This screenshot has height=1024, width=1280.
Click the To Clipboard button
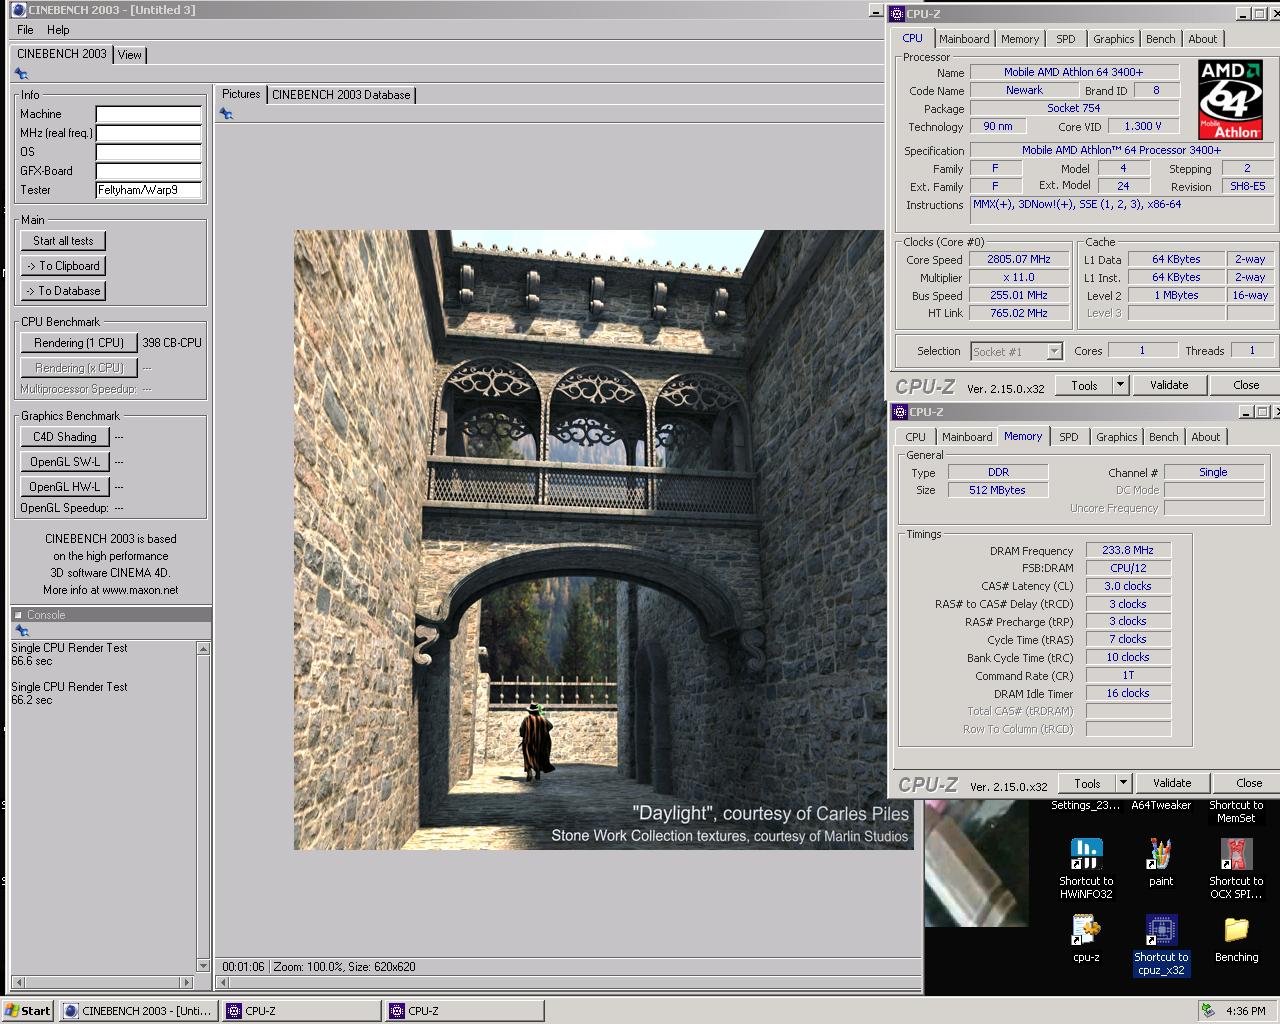pos(63,266)
